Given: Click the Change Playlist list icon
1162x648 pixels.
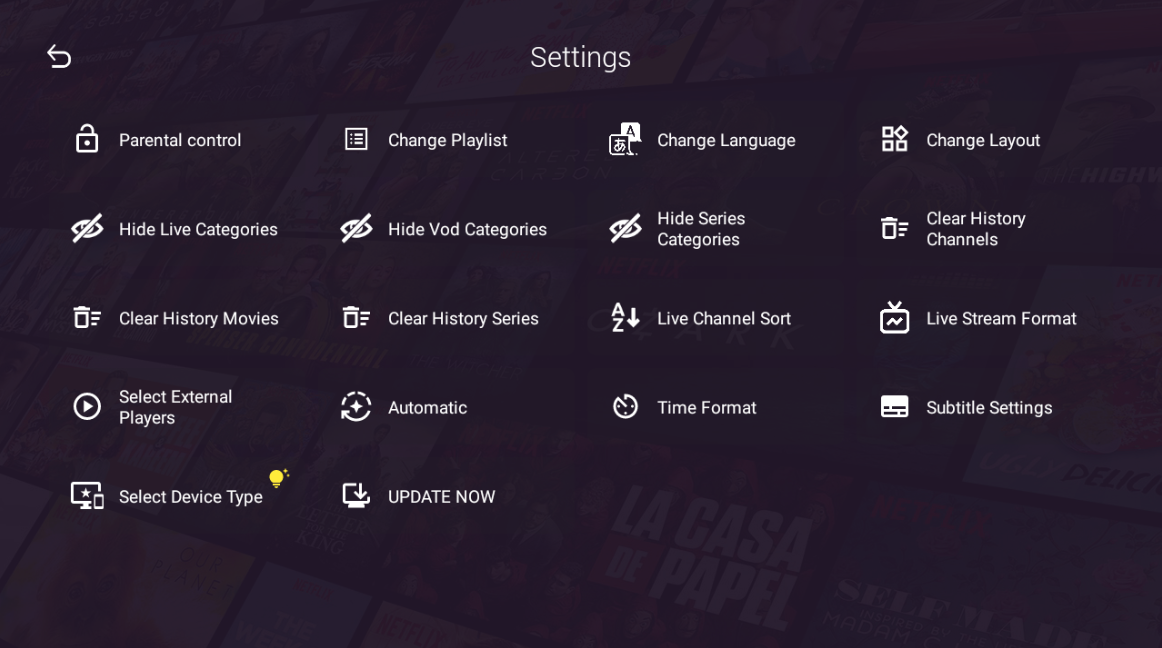Looking at the screenshot, I should [356, 139].
